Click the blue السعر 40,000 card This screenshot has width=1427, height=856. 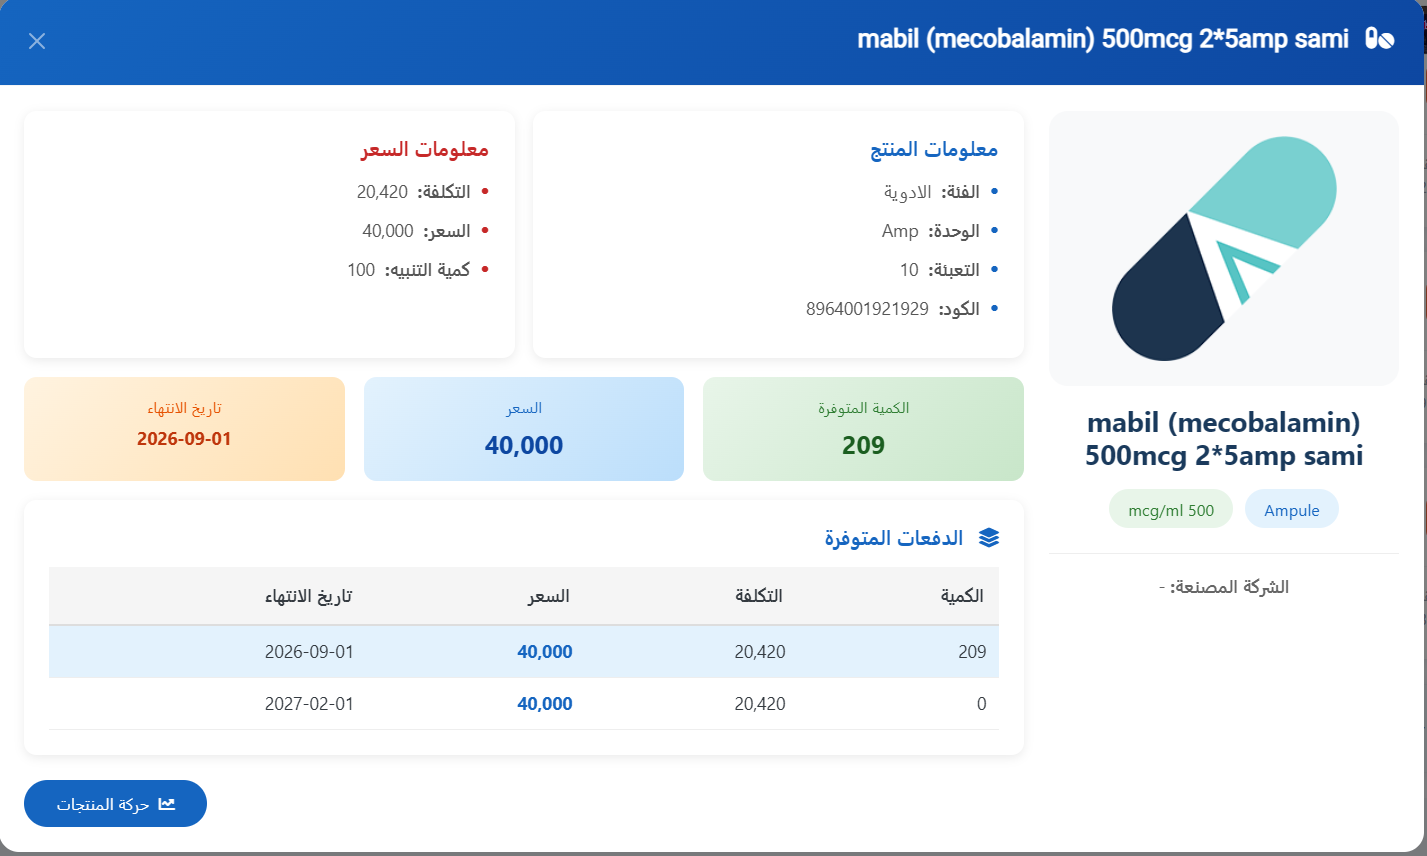click(524, 429)
